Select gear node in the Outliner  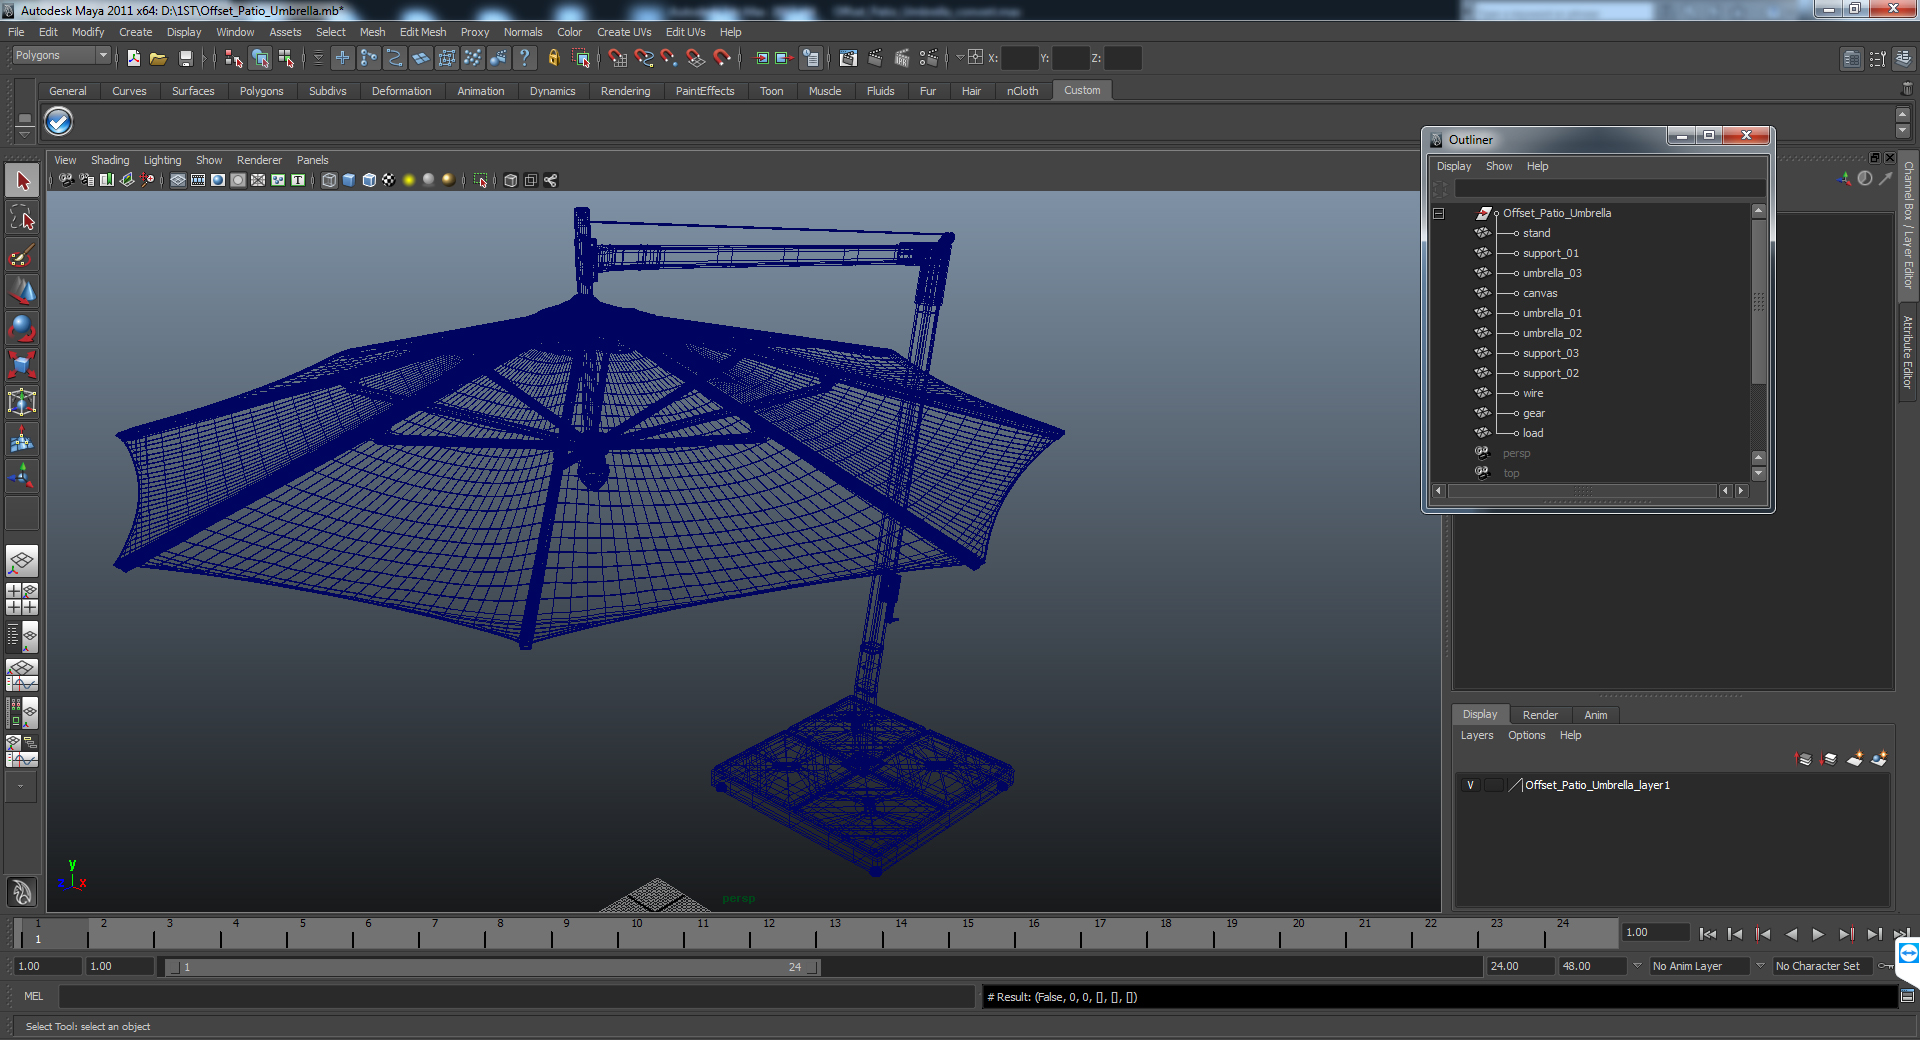[1534, 413]
